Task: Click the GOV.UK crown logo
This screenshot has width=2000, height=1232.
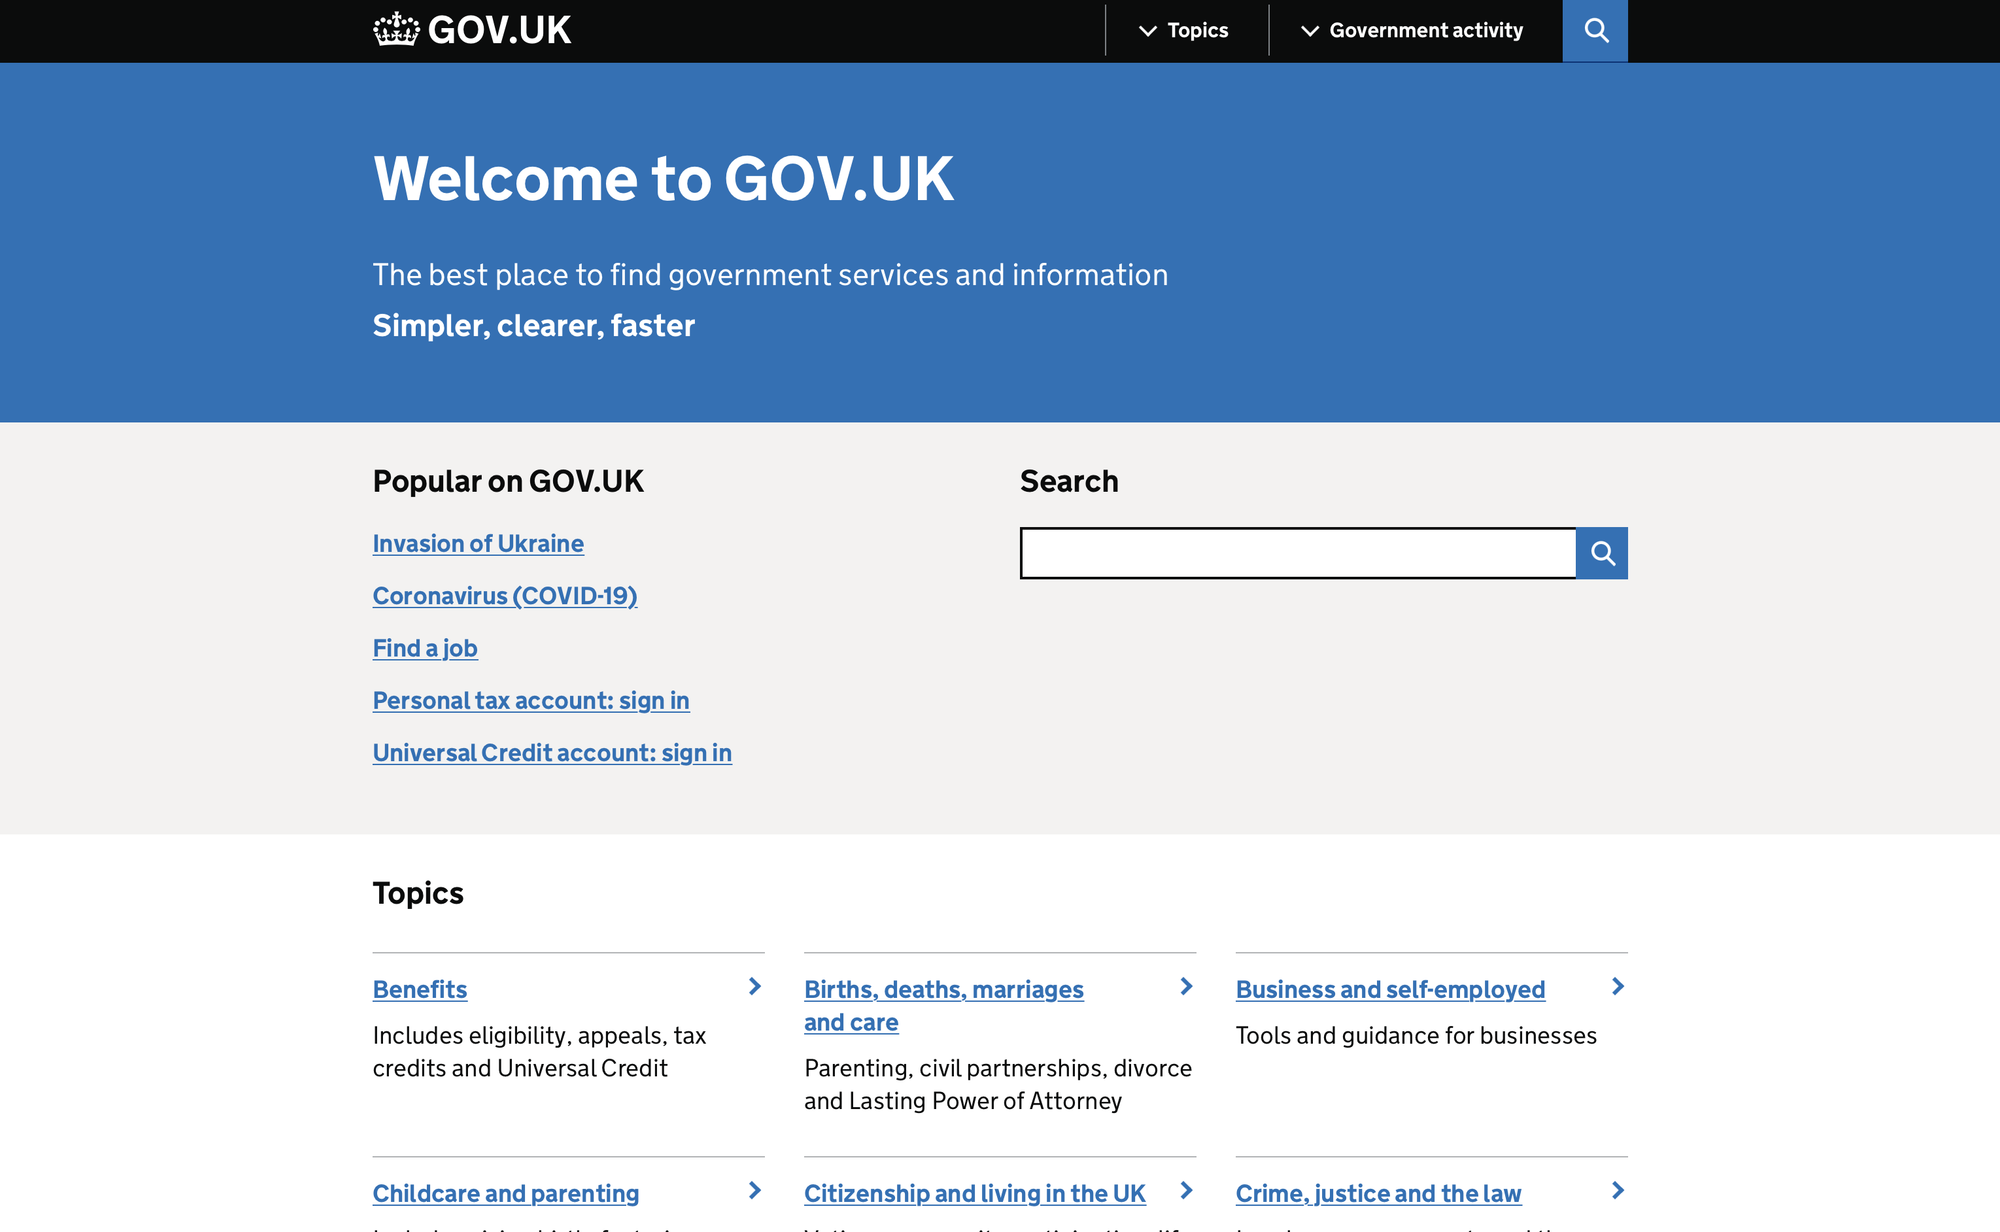Action: (396, 30)
